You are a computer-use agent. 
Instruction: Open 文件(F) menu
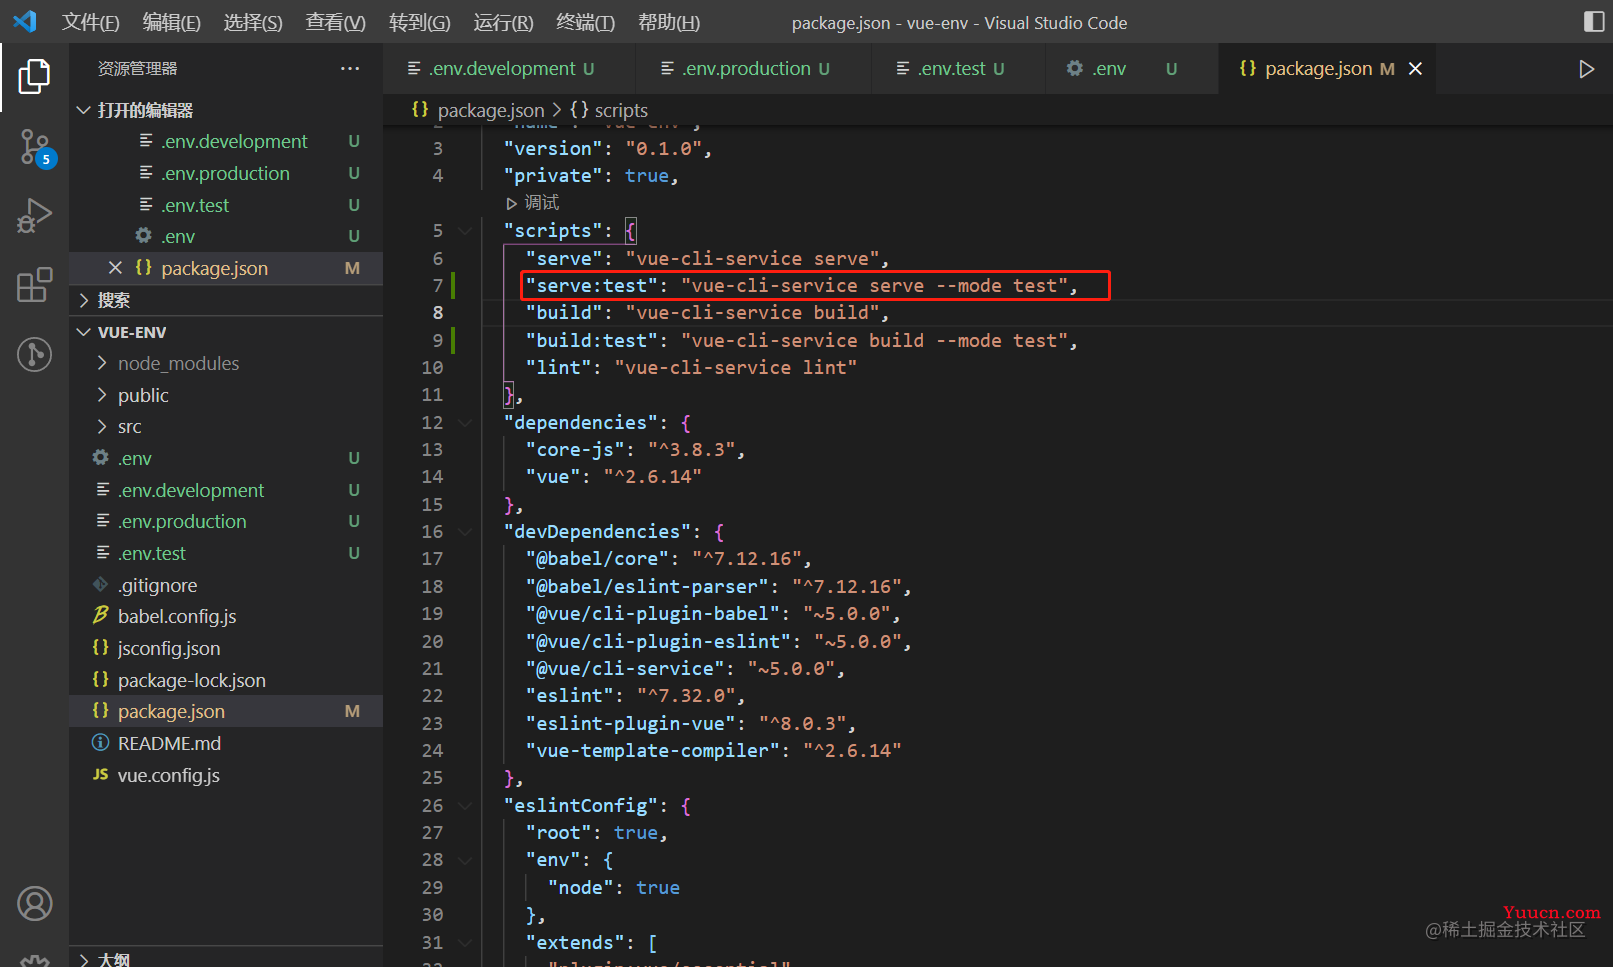pos(90,22)
